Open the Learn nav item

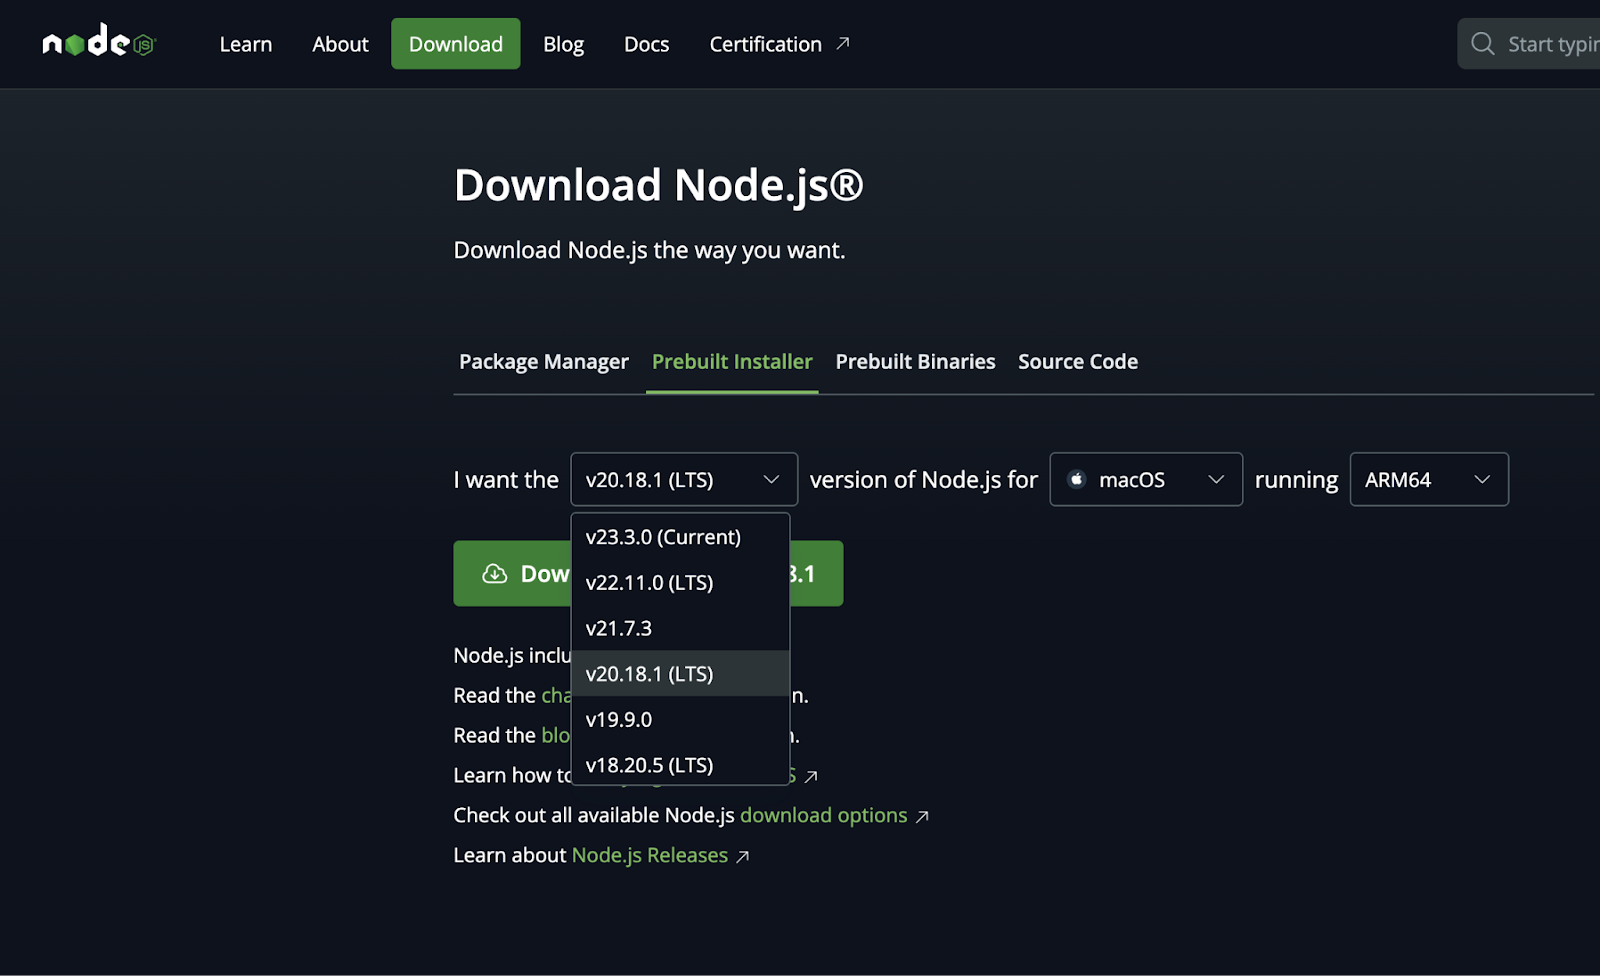(x=246, y=44)
